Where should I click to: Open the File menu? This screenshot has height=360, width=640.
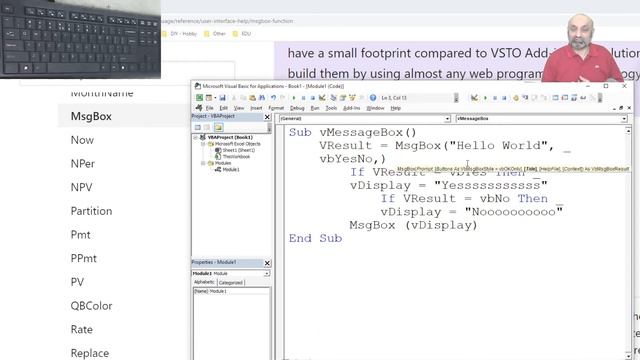(209, 108)
